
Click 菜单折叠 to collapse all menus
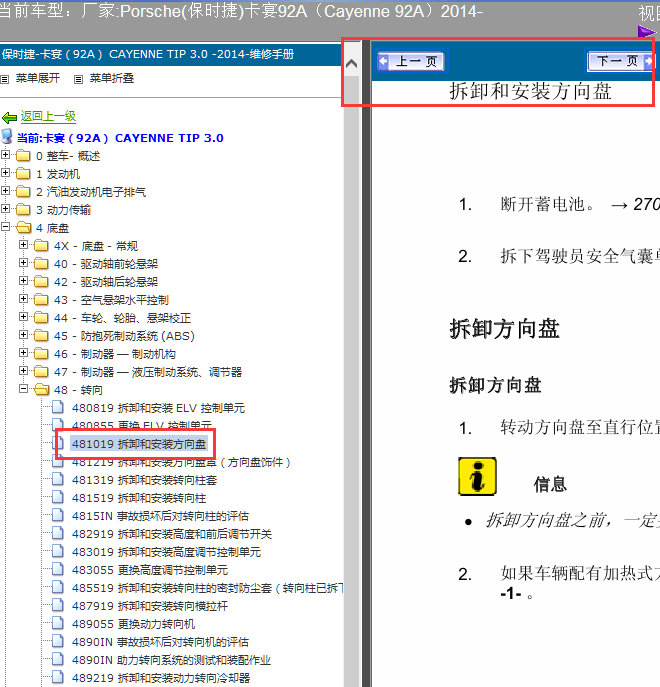point(112,78)
